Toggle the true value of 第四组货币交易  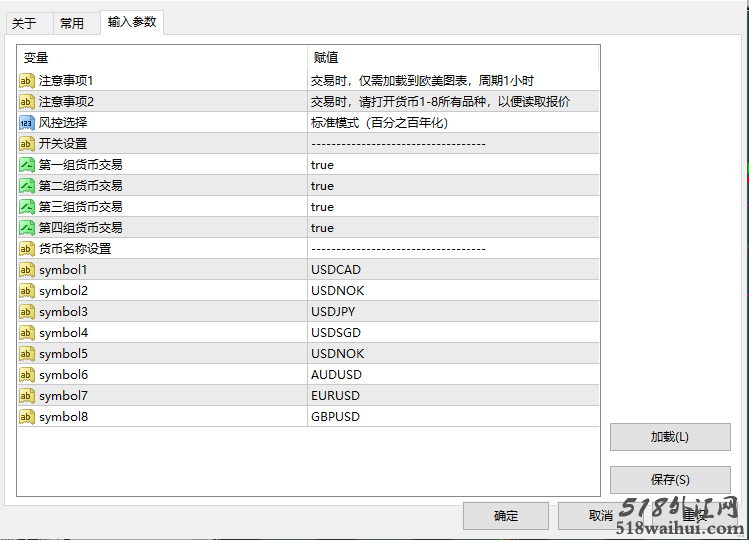click(x=453, y=228)
